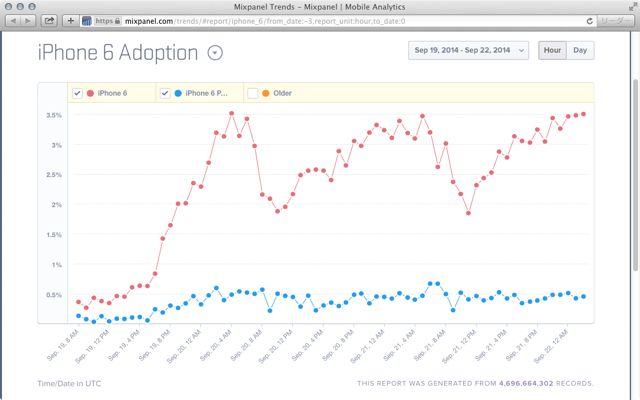
Task: Uncheck the iPhone 6 Plus series checkbox
Action: [x=165, y=93]
